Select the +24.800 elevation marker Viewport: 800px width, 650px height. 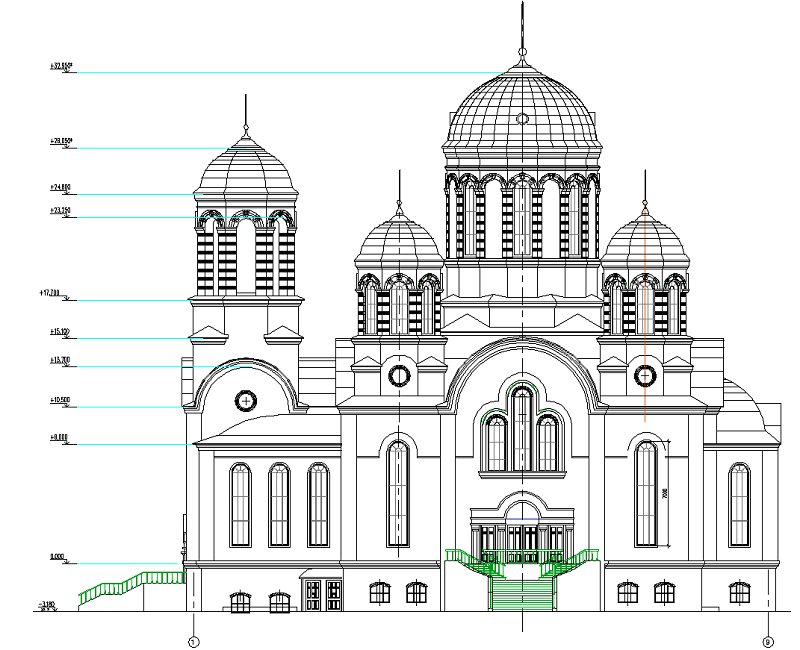tap(59, 187)
